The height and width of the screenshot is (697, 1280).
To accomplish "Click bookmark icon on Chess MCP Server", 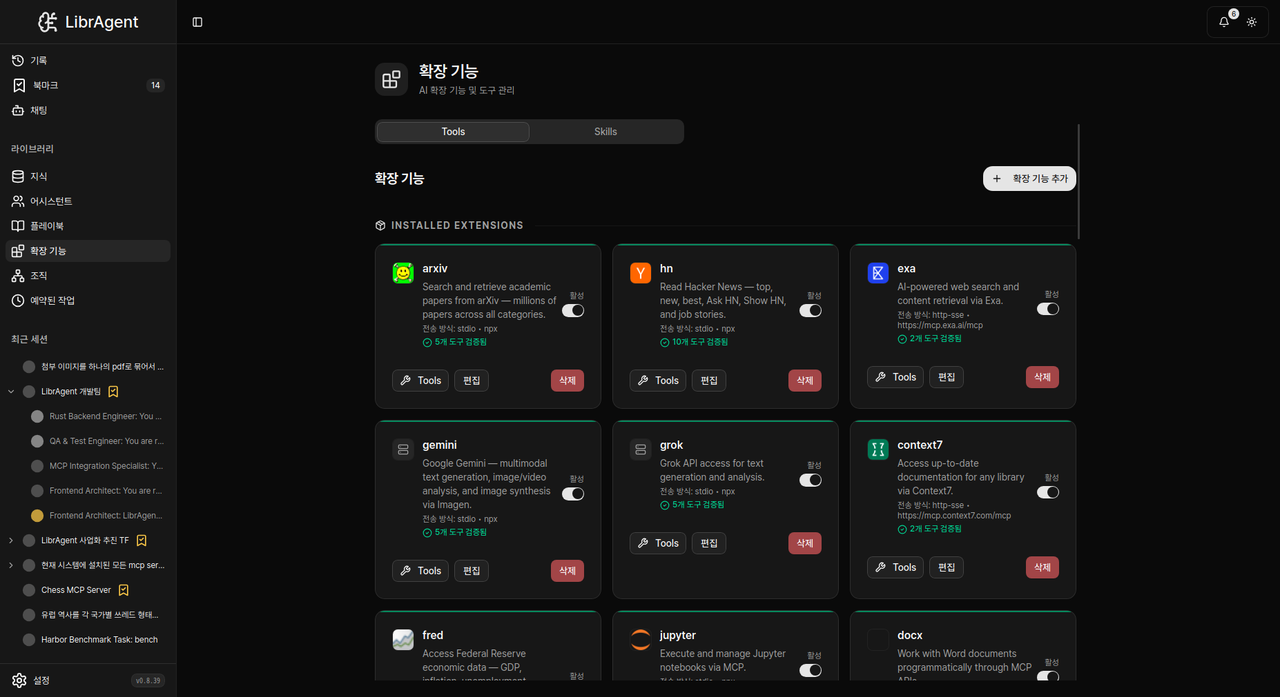I will point(124,590).
